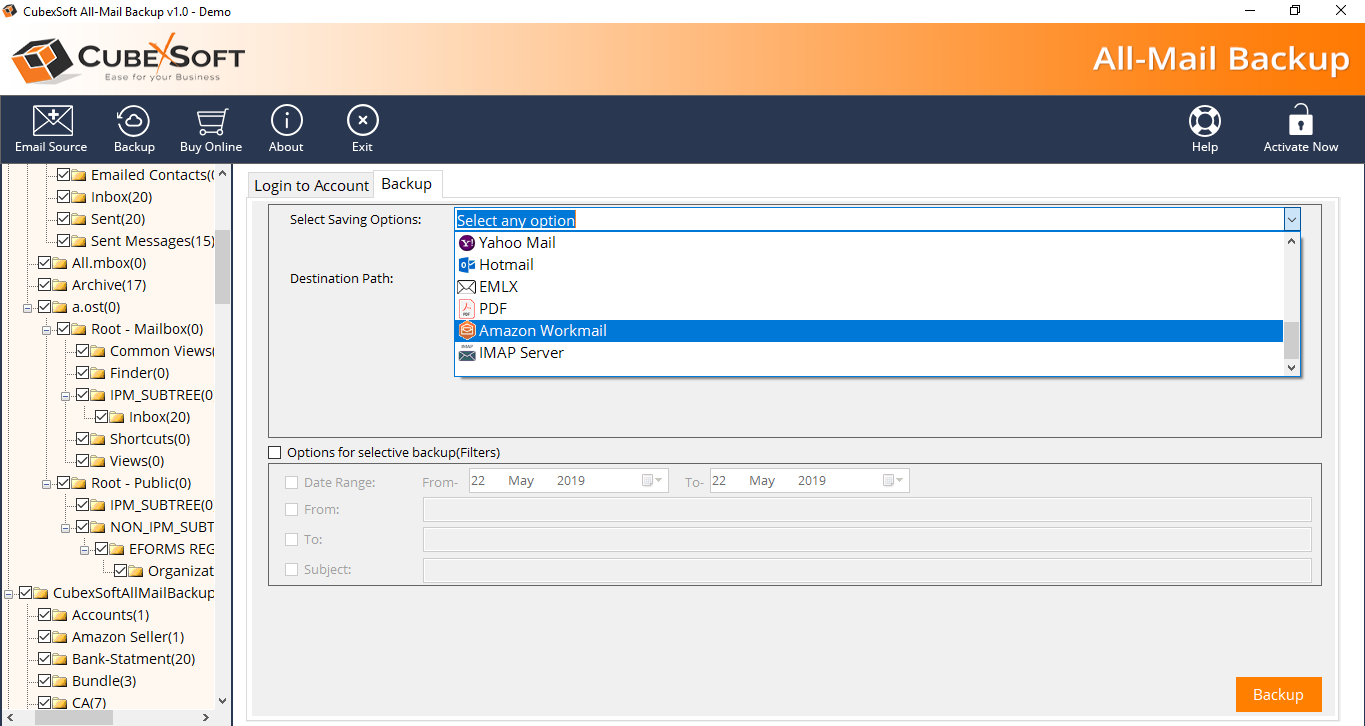Click the Subject filter input field
The height and width of the screenshot is (726, 1365).
867,570
